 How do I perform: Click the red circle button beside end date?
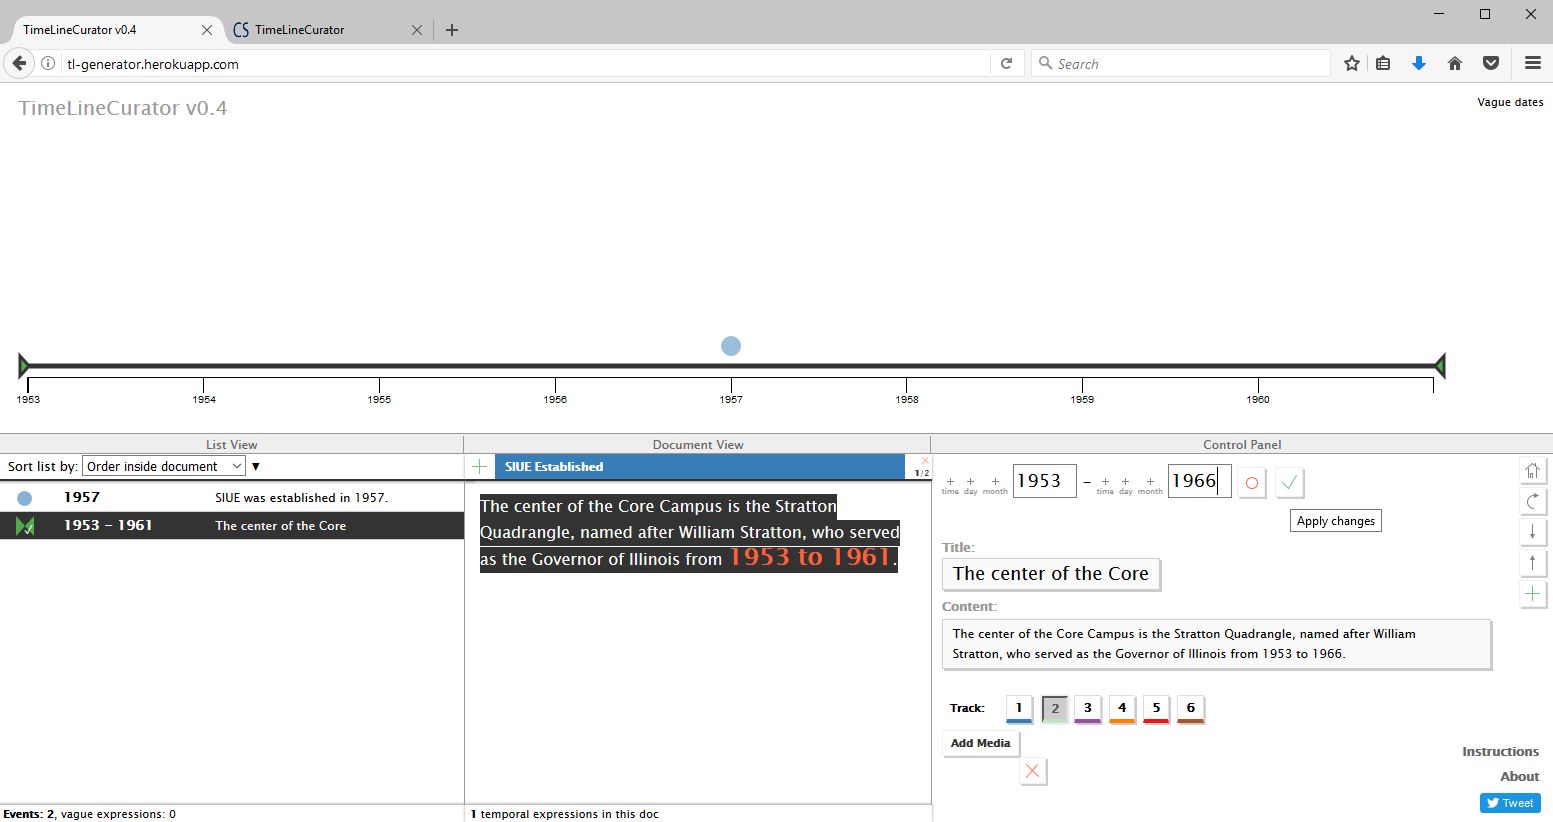(1251, 483)
